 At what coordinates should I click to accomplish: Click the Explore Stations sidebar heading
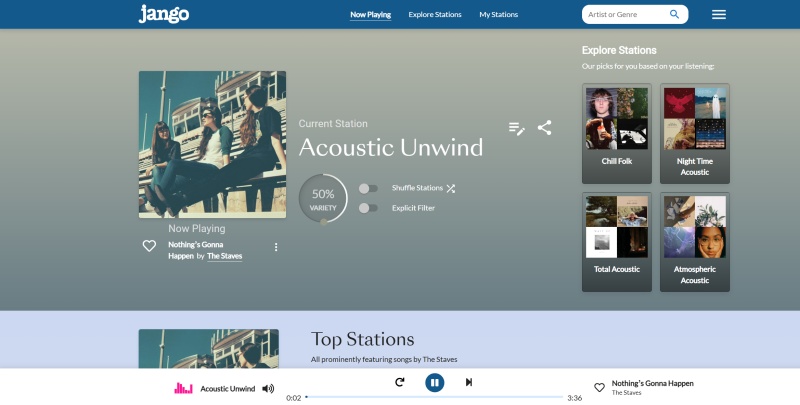[x=619, y=50]
